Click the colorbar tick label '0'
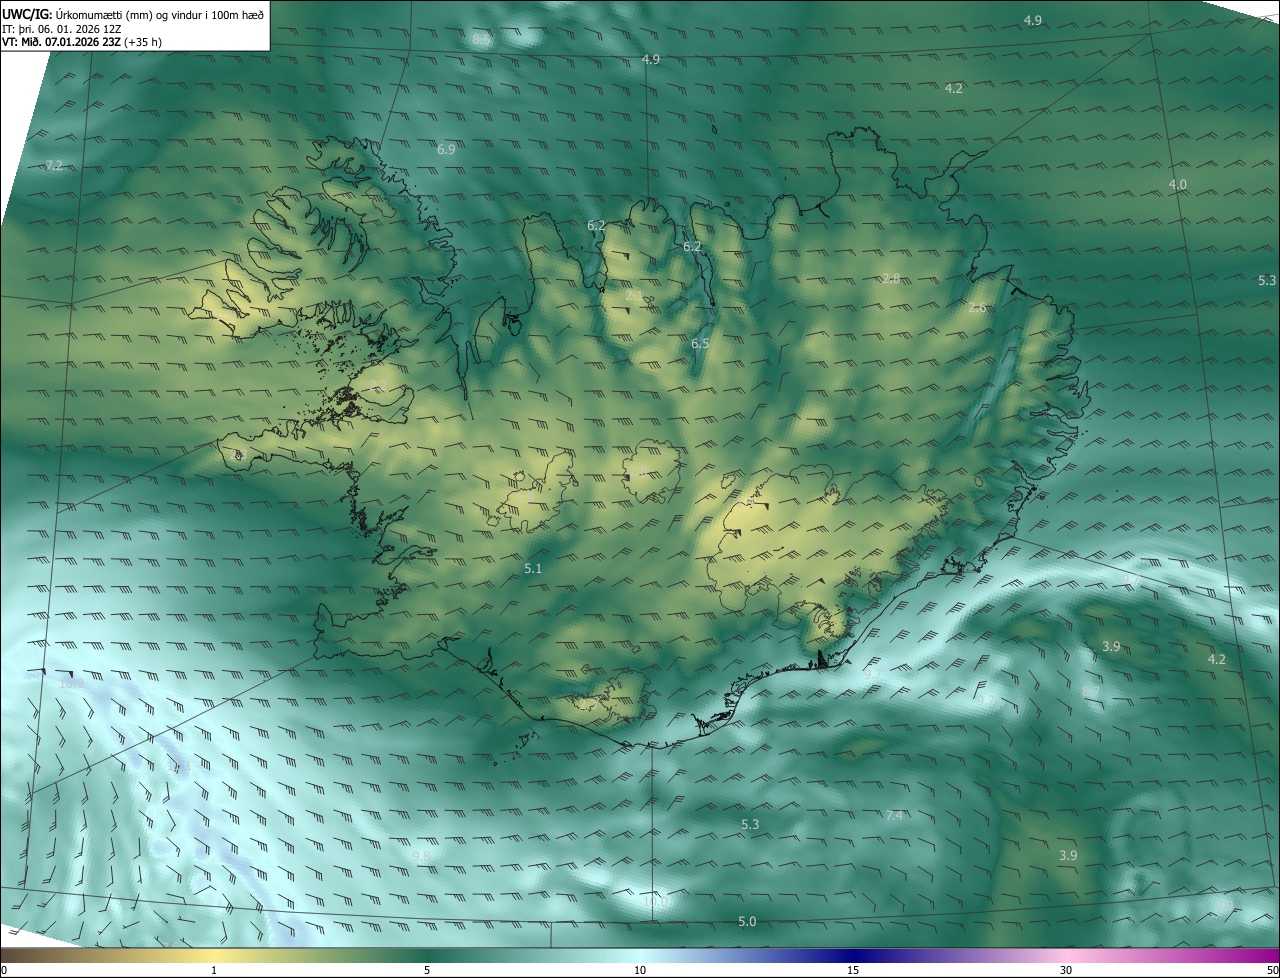The width and height of the screenshot is (1280, 978). tap(4, 971)
